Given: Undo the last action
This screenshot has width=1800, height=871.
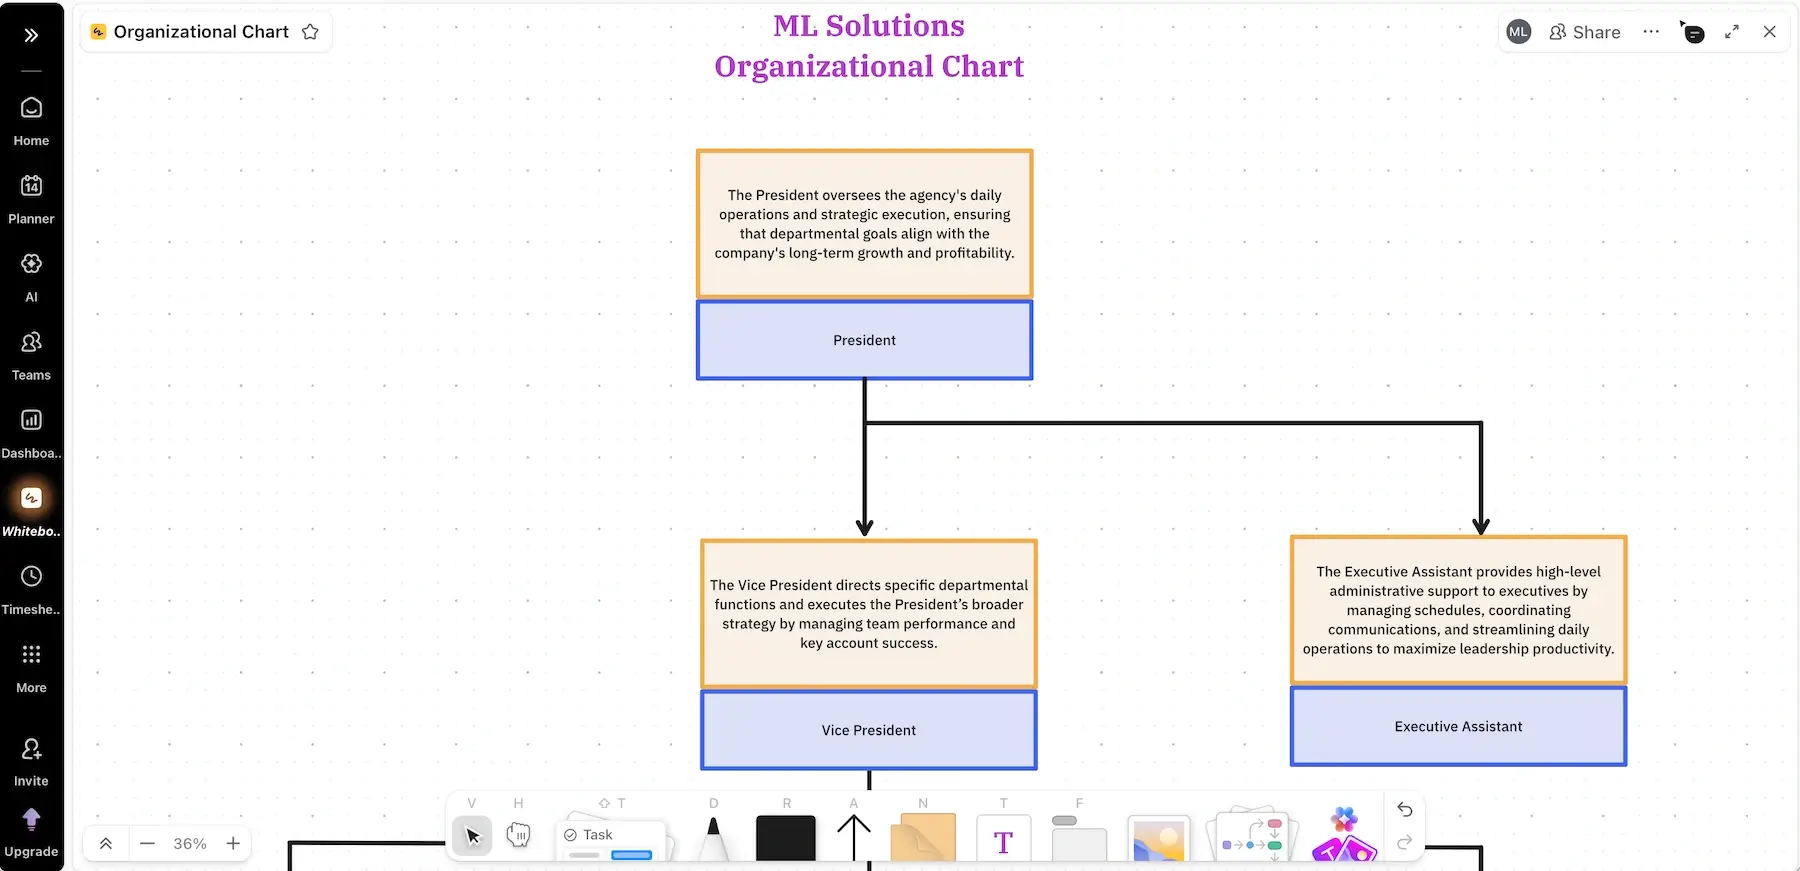Looking at the screenshot, I should 1405,810.
